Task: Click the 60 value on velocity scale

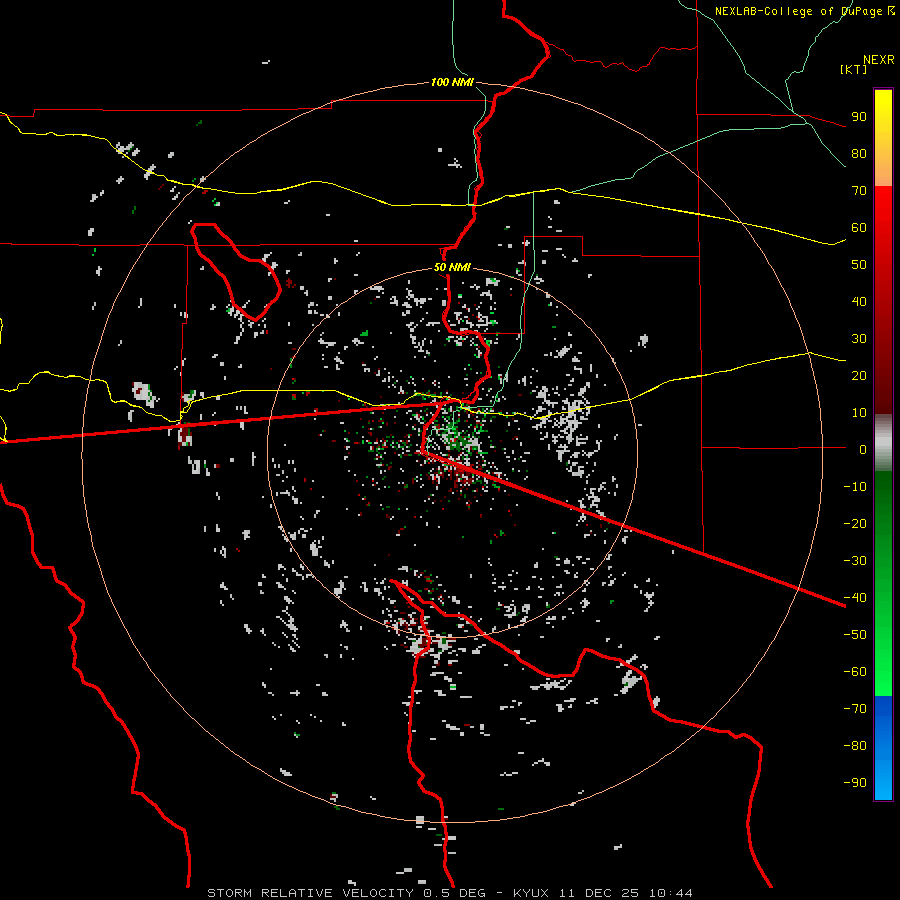Action: click(x=859, y=227)
